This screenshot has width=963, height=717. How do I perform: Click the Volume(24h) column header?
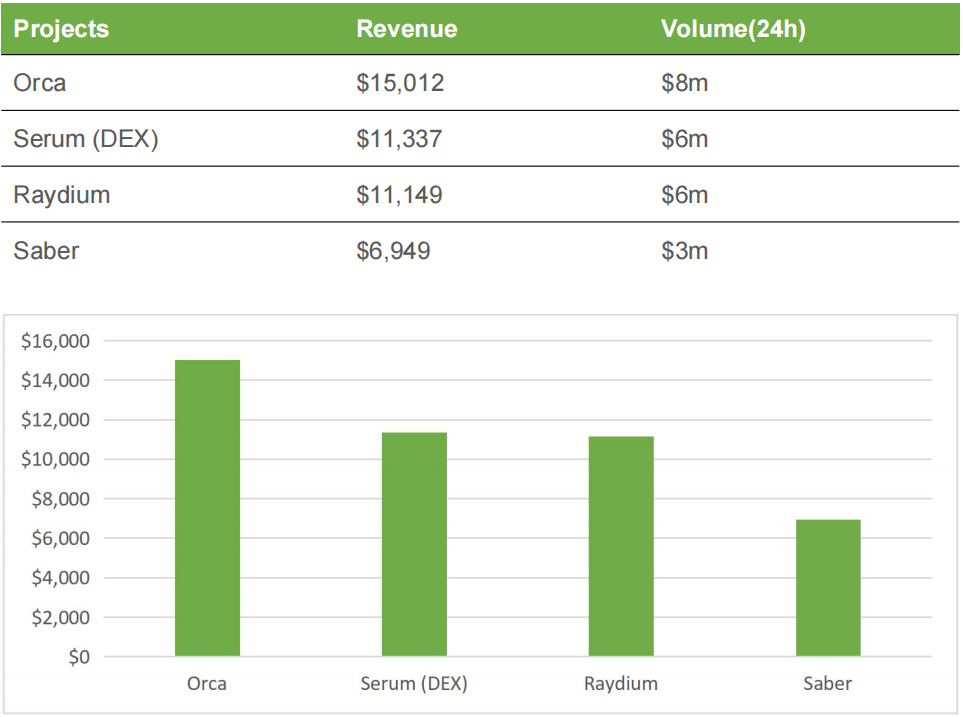(x=733, y=29)
